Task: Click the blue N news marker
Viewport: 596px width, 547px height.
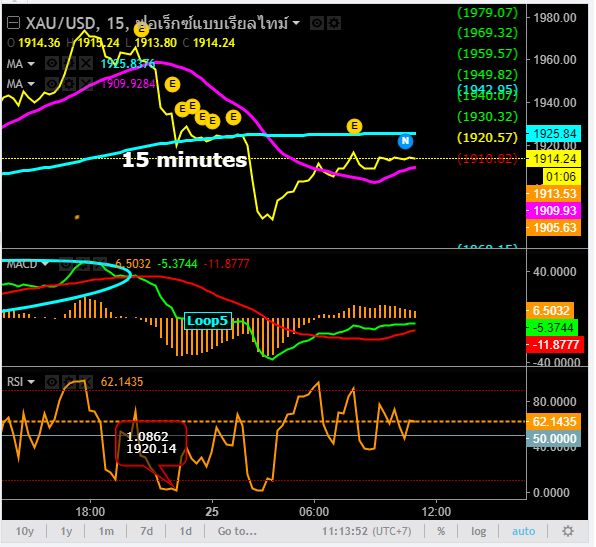Action: coord(406,141)
